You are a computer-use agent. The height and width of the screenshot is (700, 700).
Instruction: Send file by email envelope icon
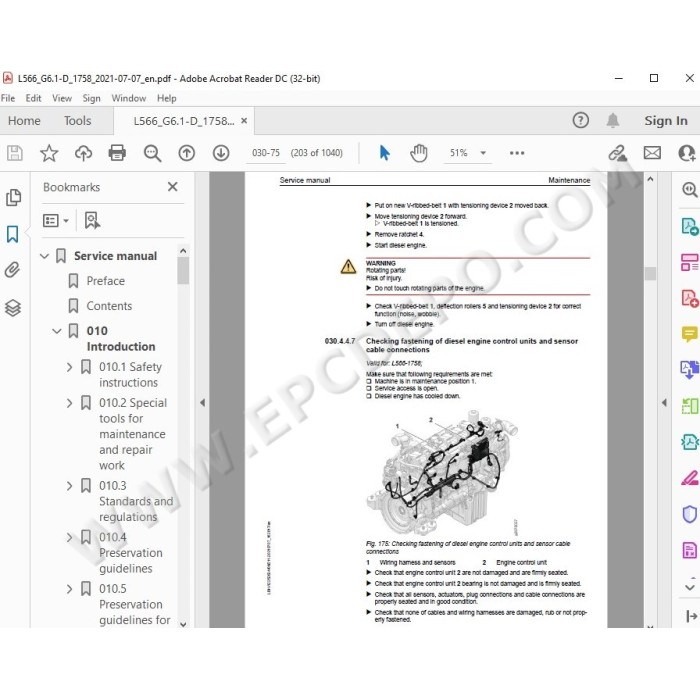coord(652,153)
